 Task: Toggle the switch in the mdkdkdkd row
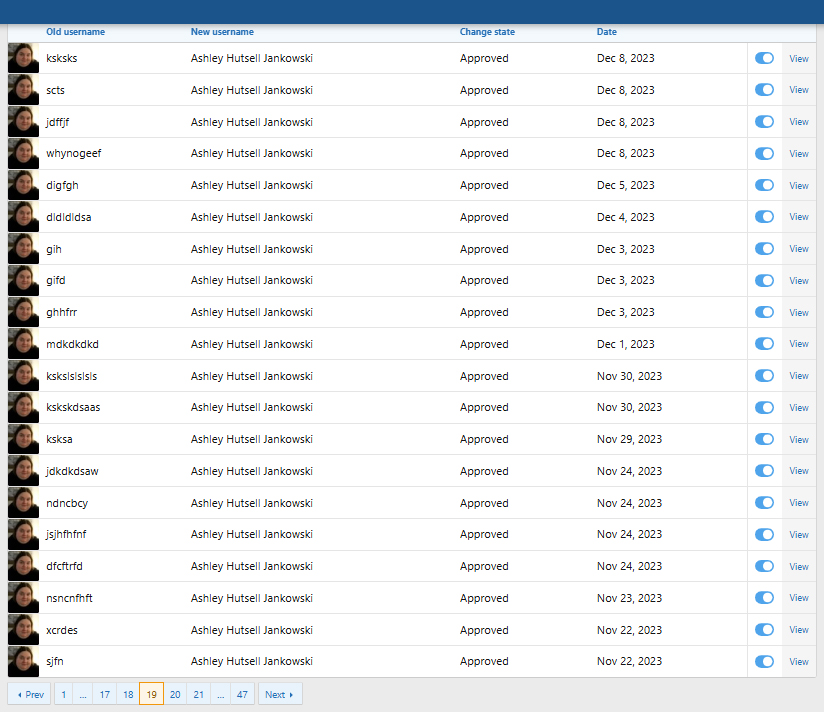[x=764, y=344]
